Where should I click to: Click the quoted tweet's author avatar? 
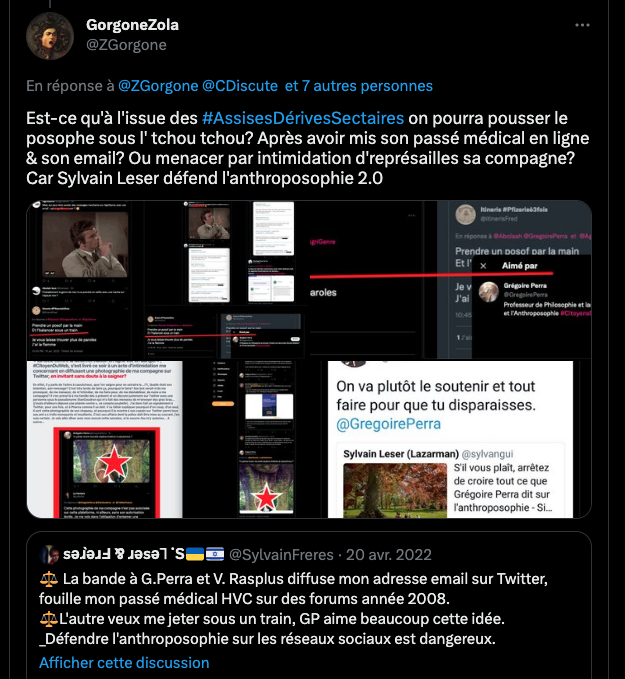49,555
